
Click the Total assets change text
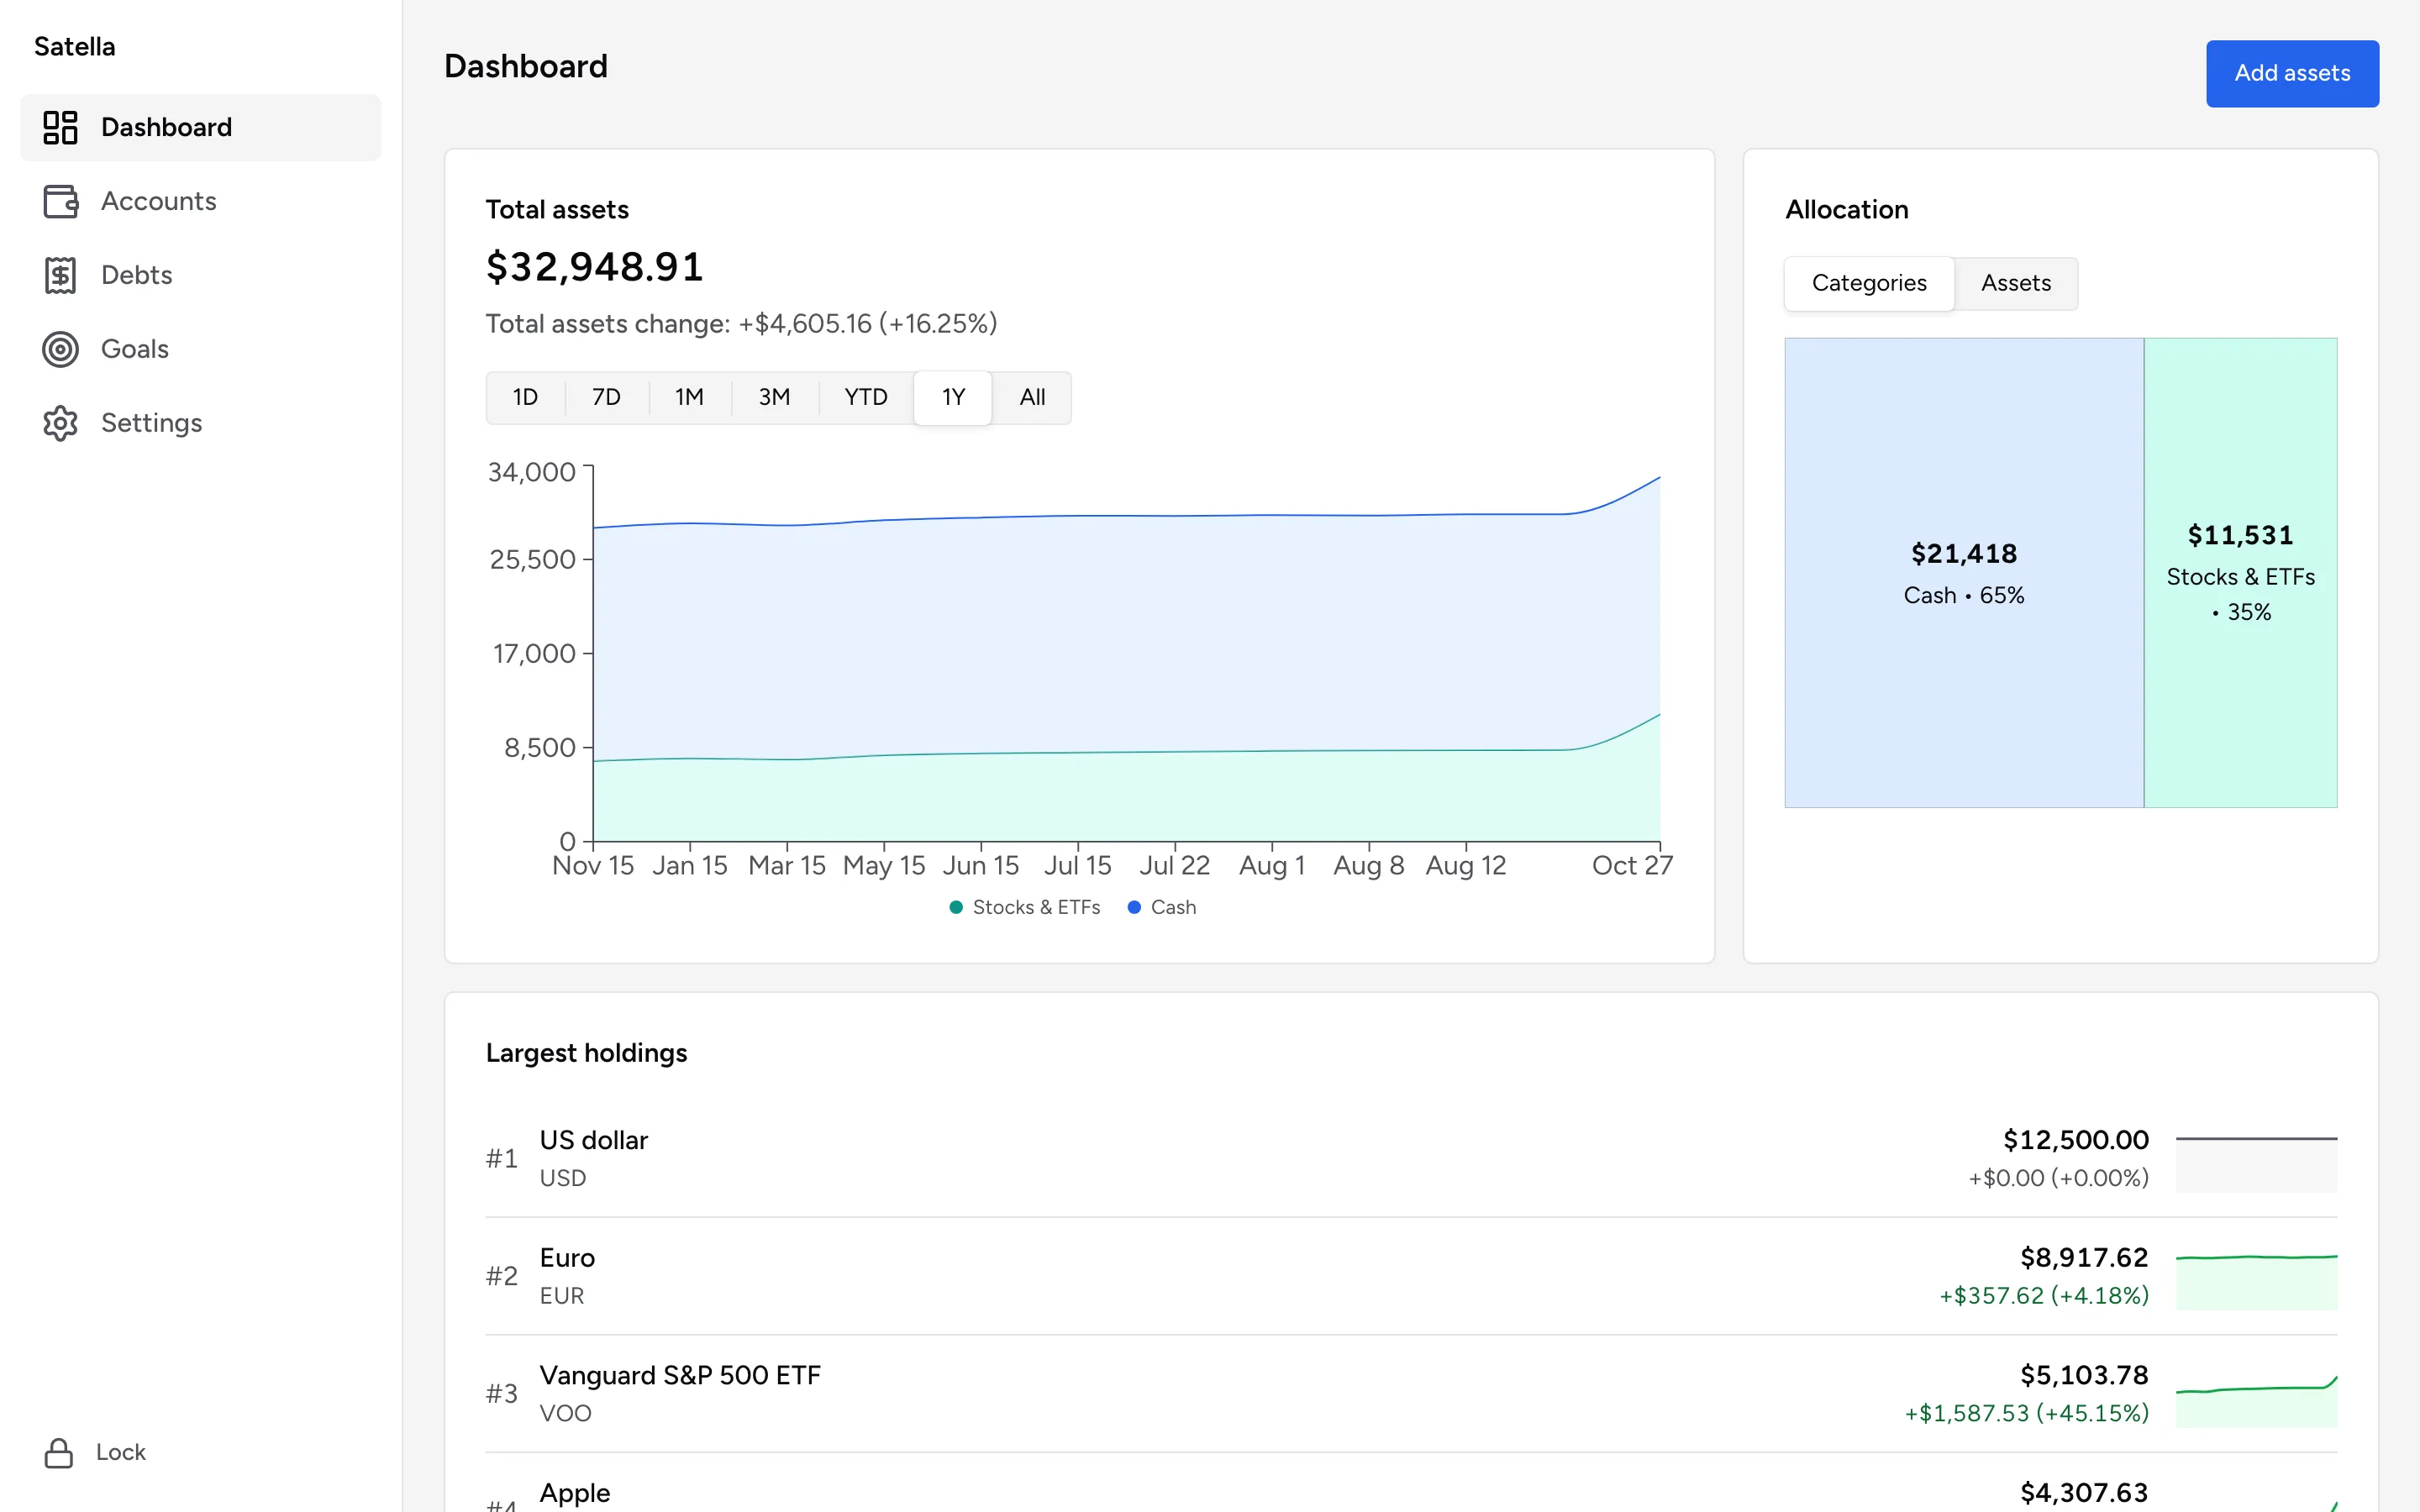click(741, 324)
